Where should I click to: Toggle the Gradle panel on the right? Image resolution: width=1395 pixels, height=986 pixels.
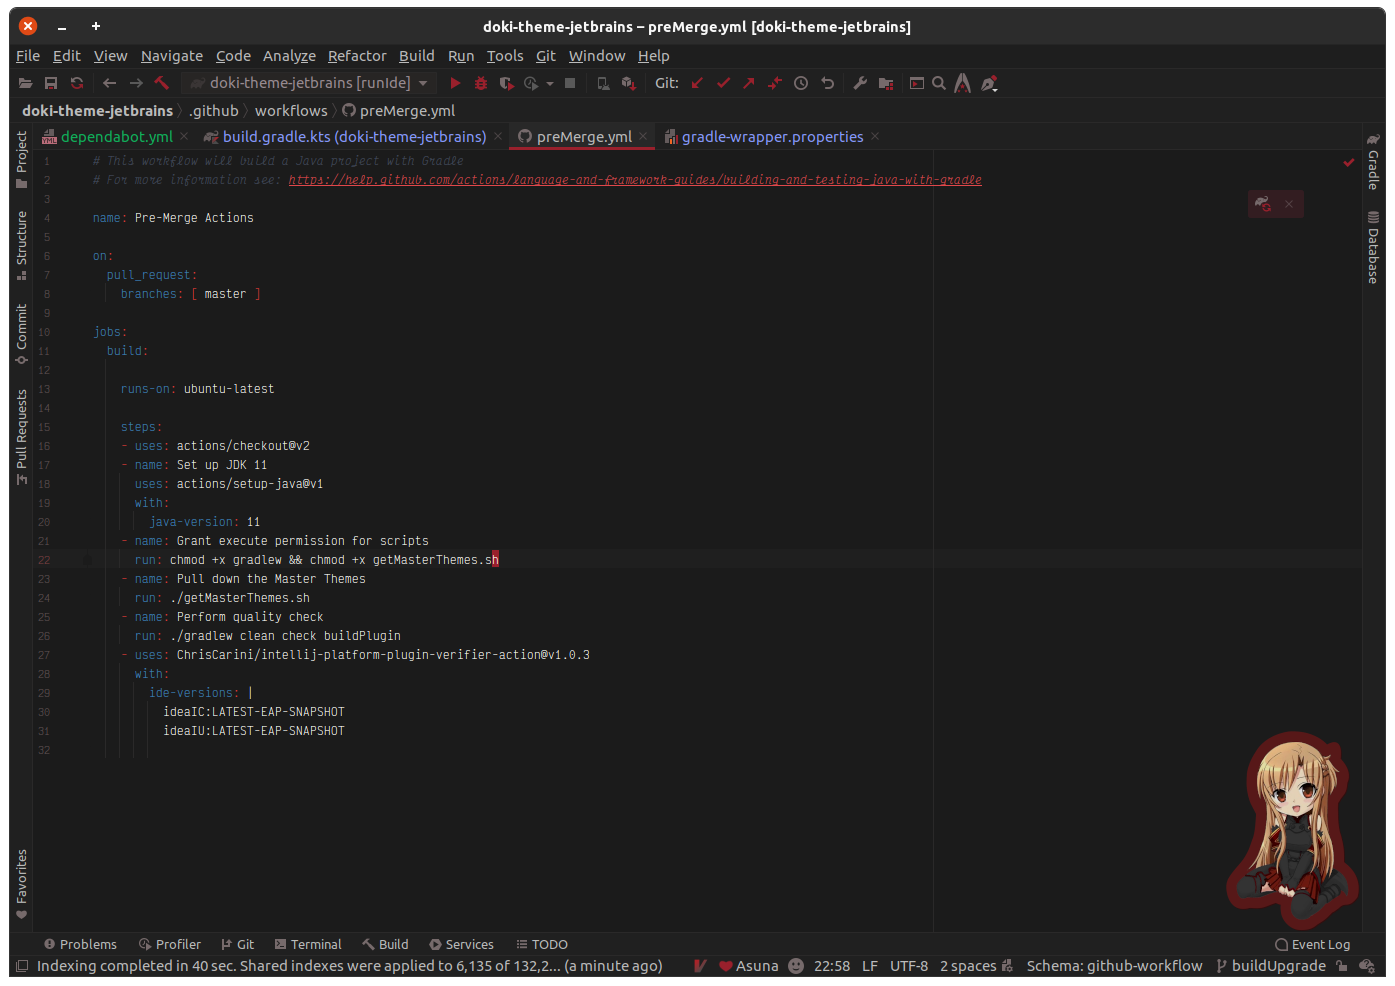point(1373,168)
